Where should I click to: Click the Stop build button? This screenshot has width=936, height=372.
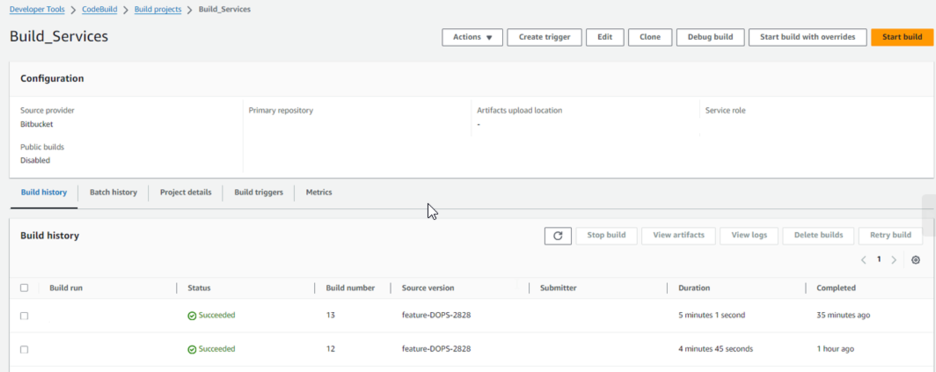(x=606, y=235)
